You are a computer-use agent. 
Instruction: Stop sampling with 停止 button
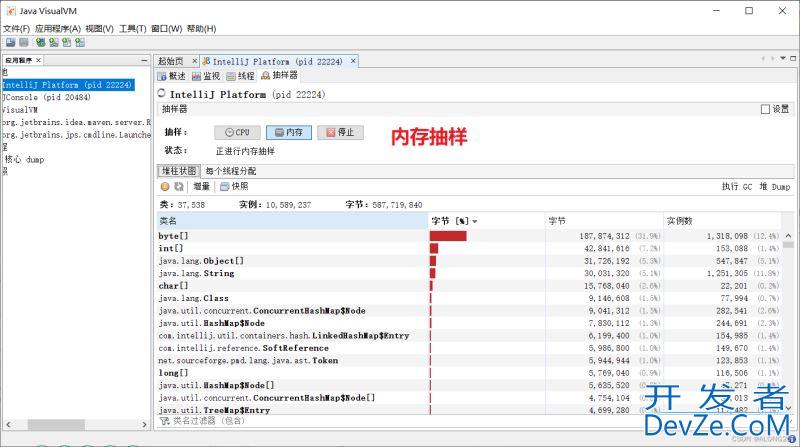click(340, 132)
